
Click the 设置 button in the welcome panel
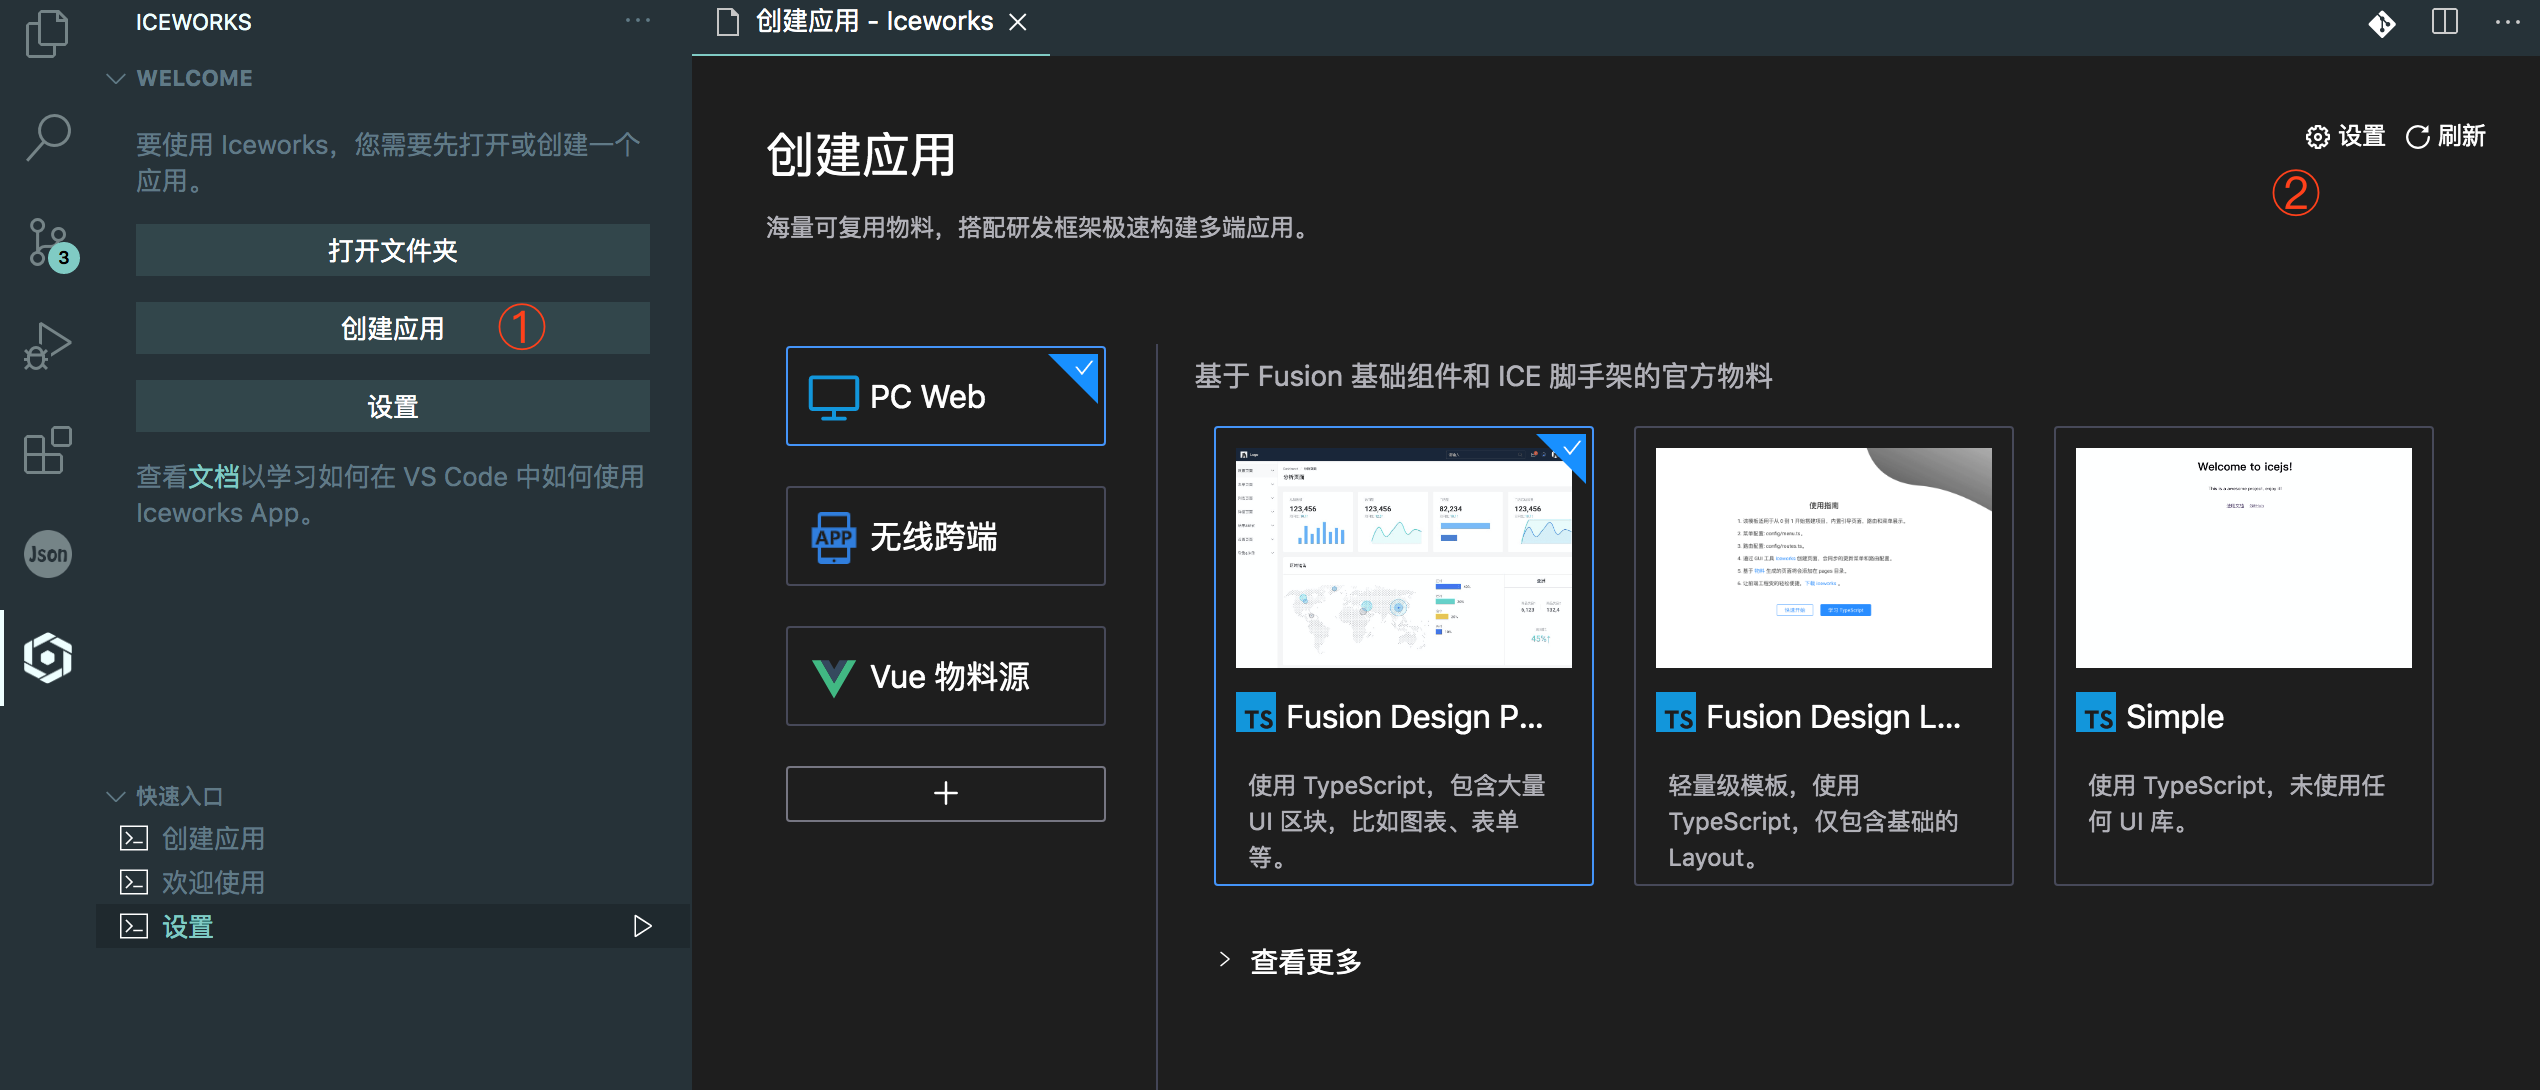[x=393, y=406]
